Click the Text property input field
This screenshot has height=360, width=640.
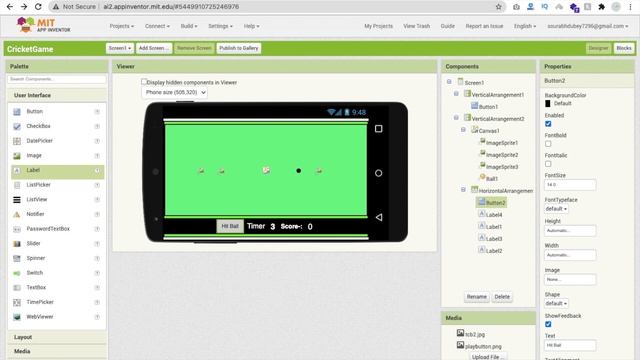pyautogui.click(x=570, y=345)
